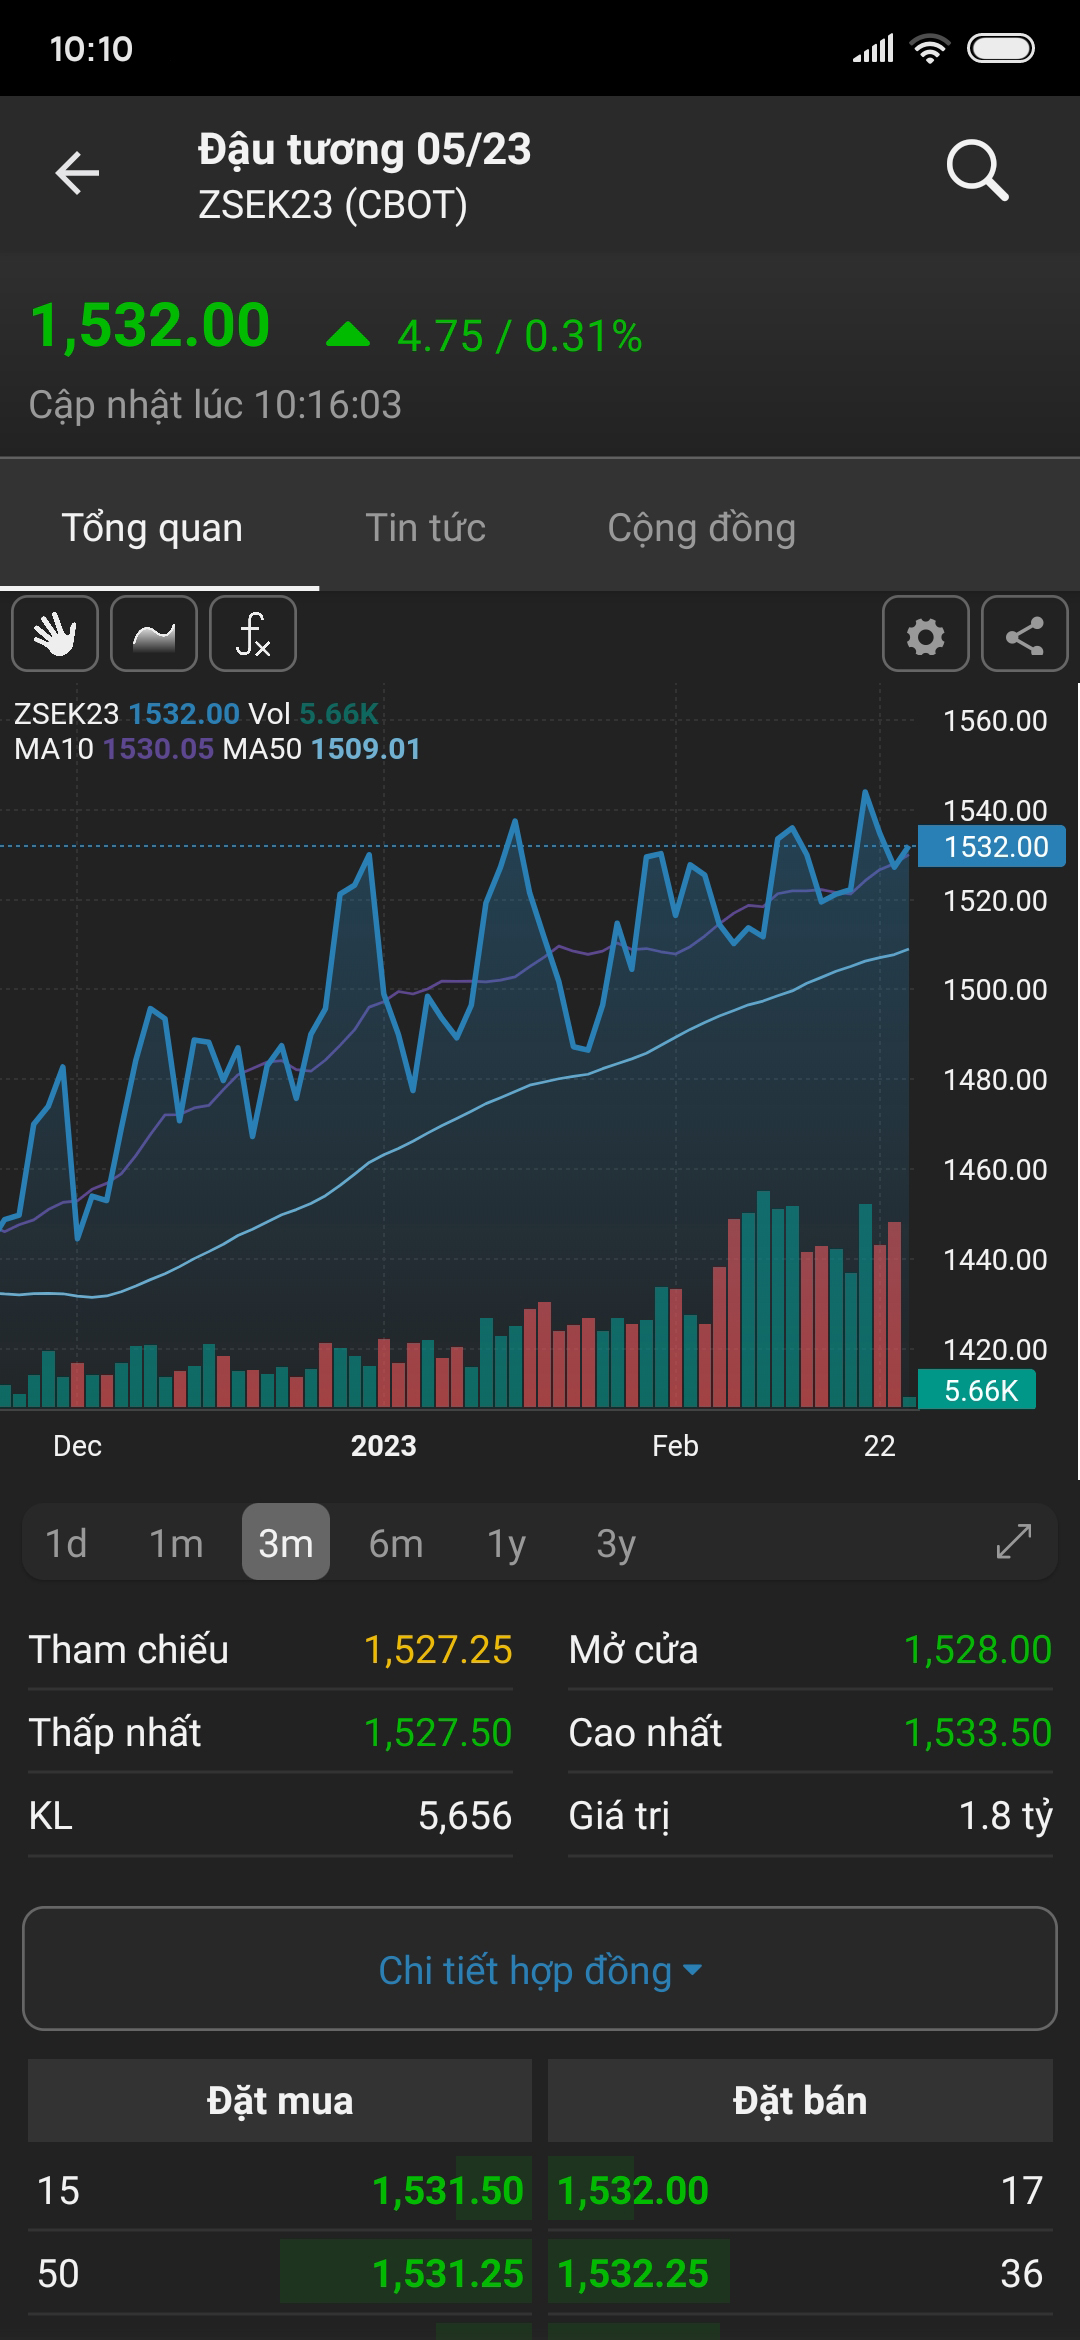Share the chart via share icon

[1024, 634]
